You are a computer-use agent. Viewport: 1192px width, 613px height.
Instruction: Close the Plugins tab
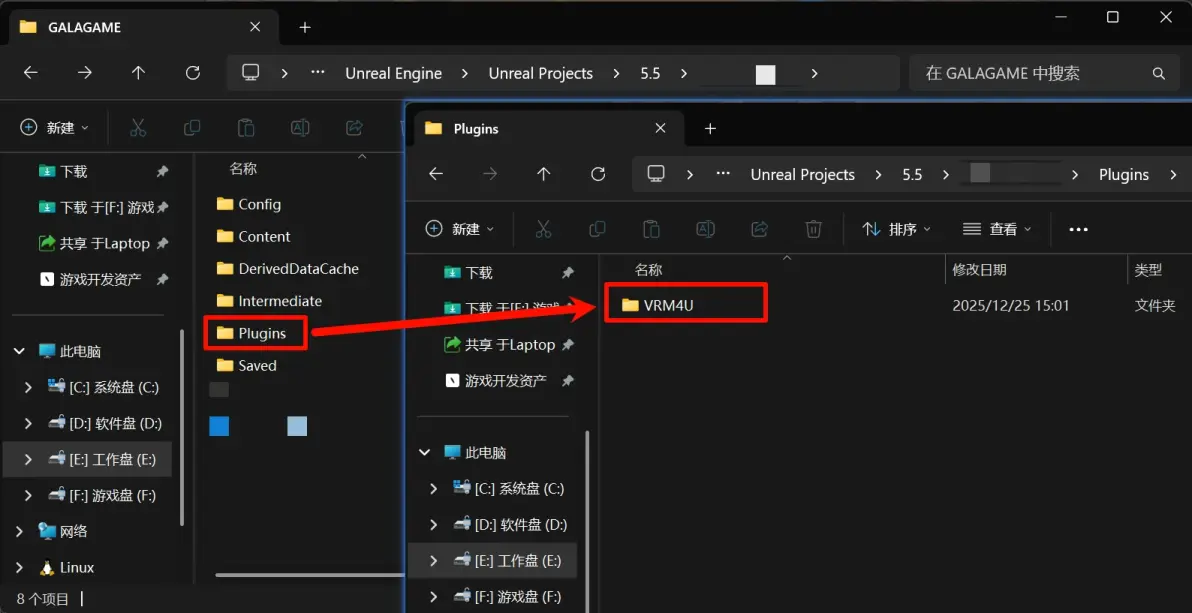point(661,129)
